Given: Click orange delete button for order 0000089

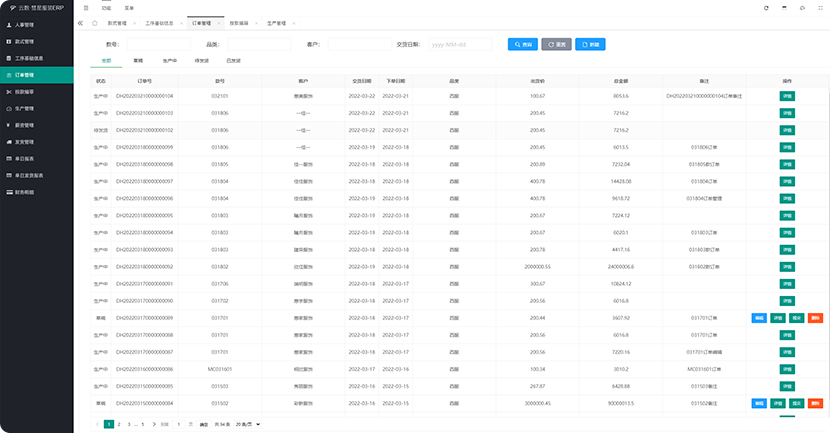Looking at the screenshot, I should click(815, 318).
